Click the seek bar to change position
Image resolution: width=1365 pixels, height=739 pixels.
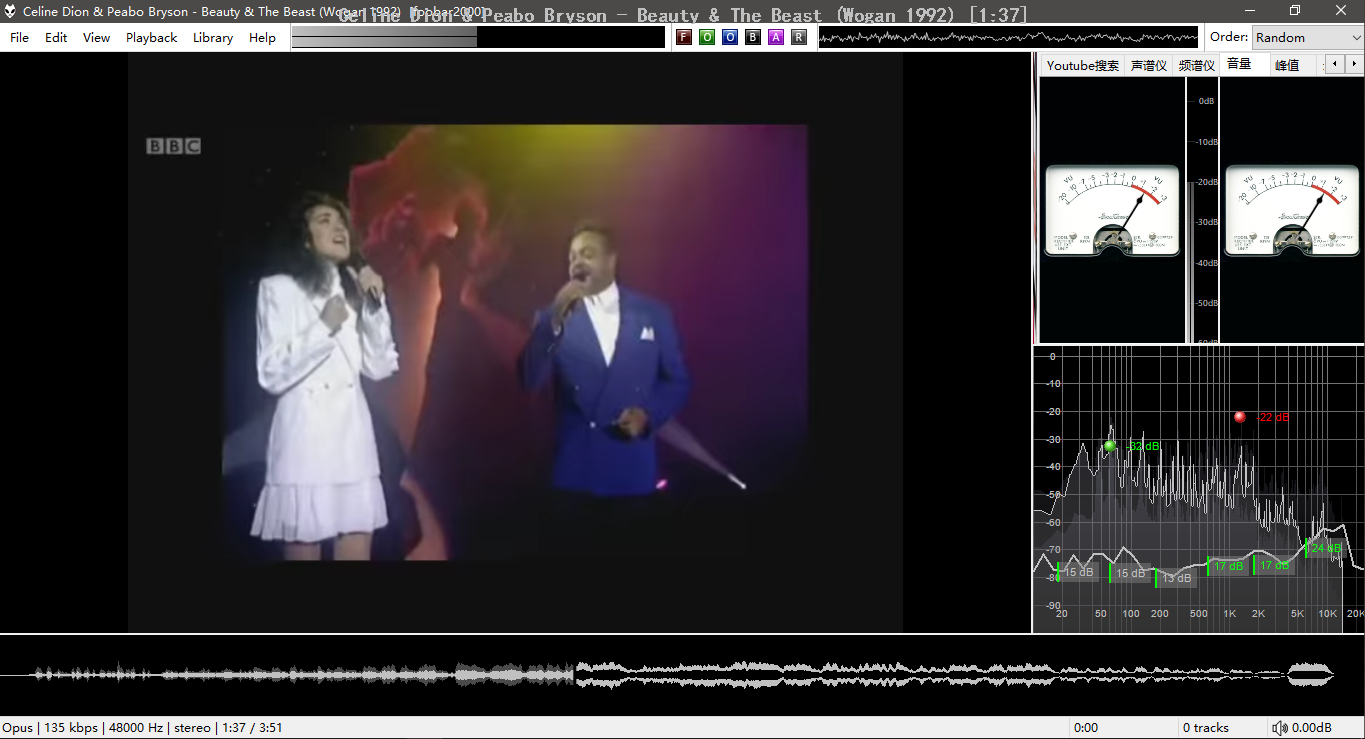point(478,37)
